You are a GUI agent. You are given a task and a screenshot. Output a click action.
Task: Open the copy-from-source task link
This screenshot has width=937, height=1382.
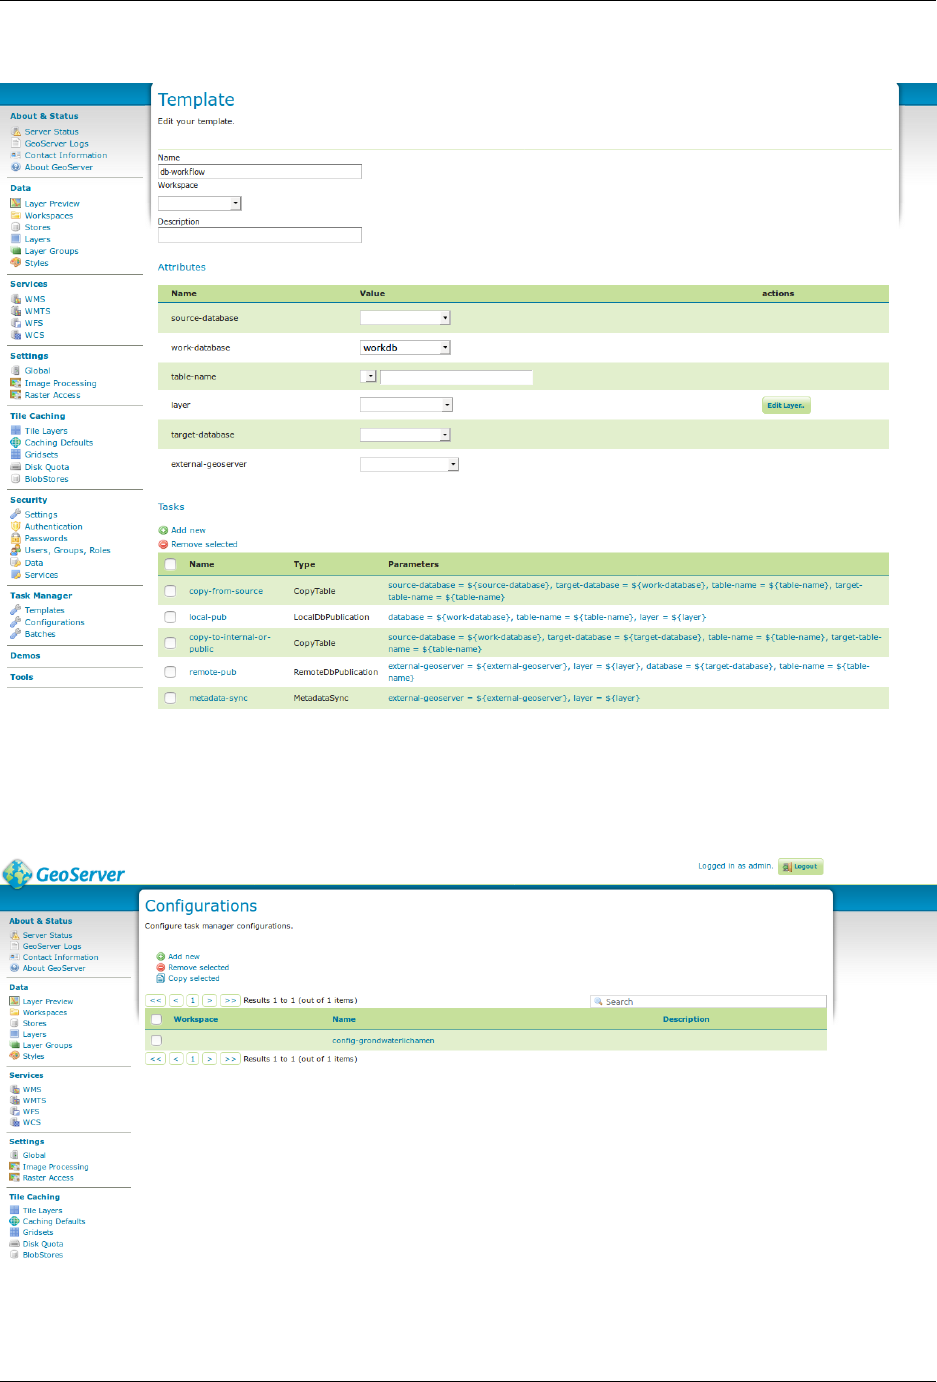tap(226, 591)
